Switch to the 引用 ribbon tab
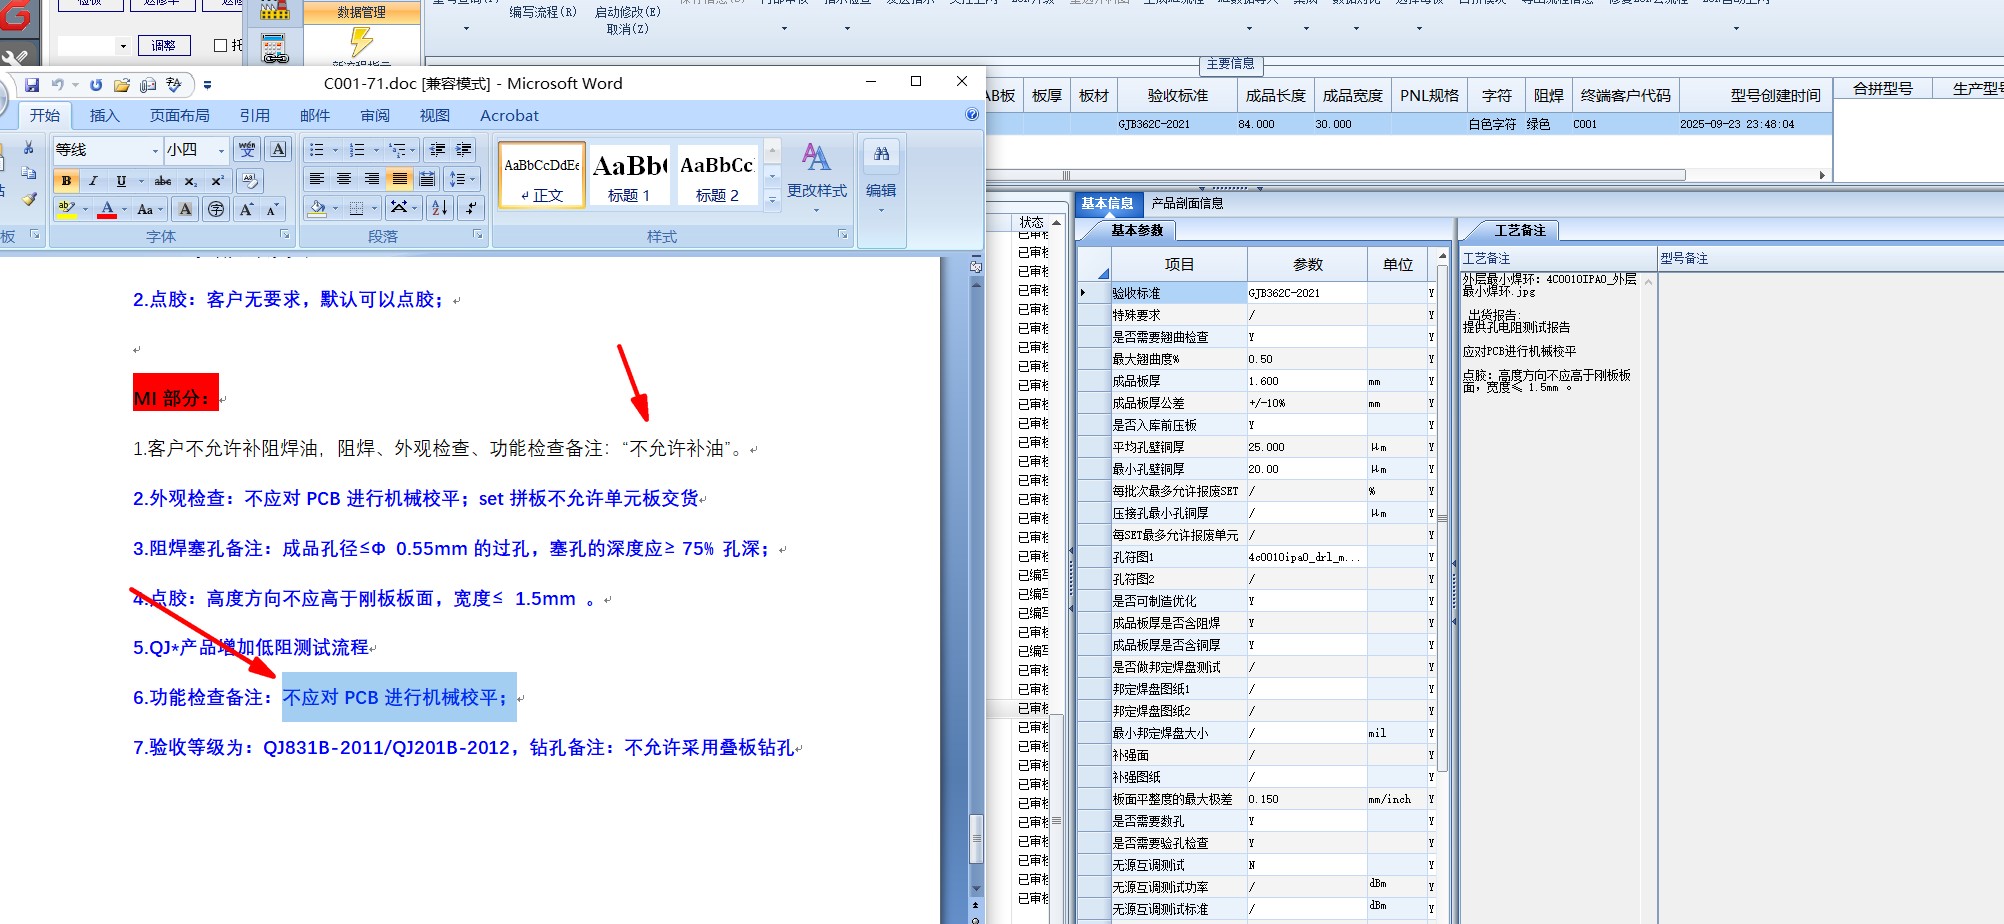Image resolution: width=2004 pixels, height=924 pixels. coord(255,116)
